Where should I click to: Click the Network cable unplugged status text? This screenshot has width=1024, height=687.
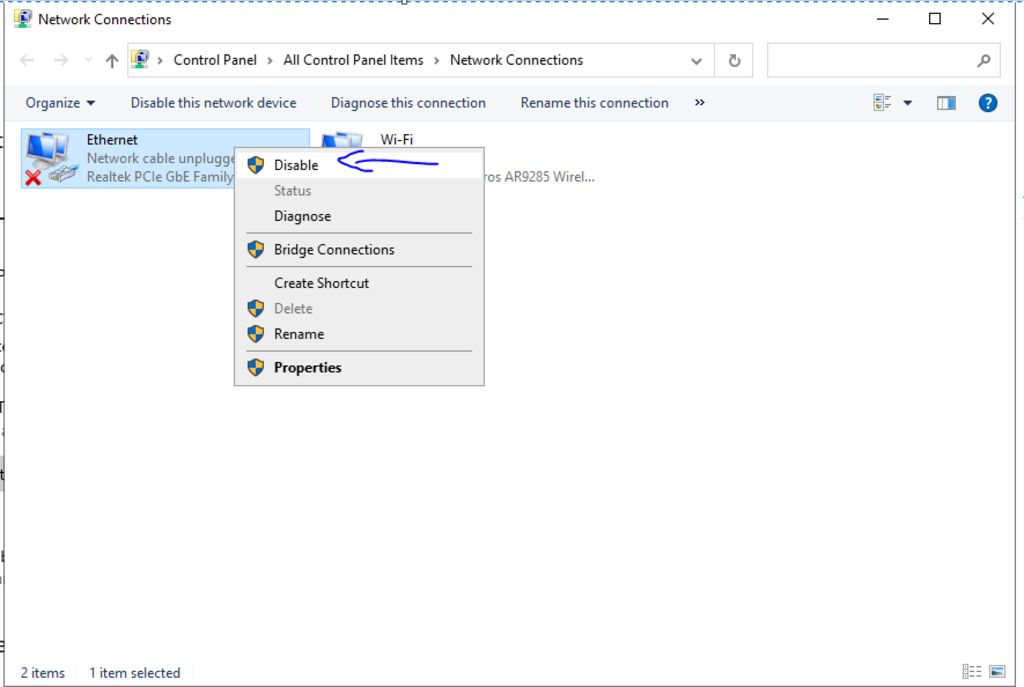click(x=161, y=159)
